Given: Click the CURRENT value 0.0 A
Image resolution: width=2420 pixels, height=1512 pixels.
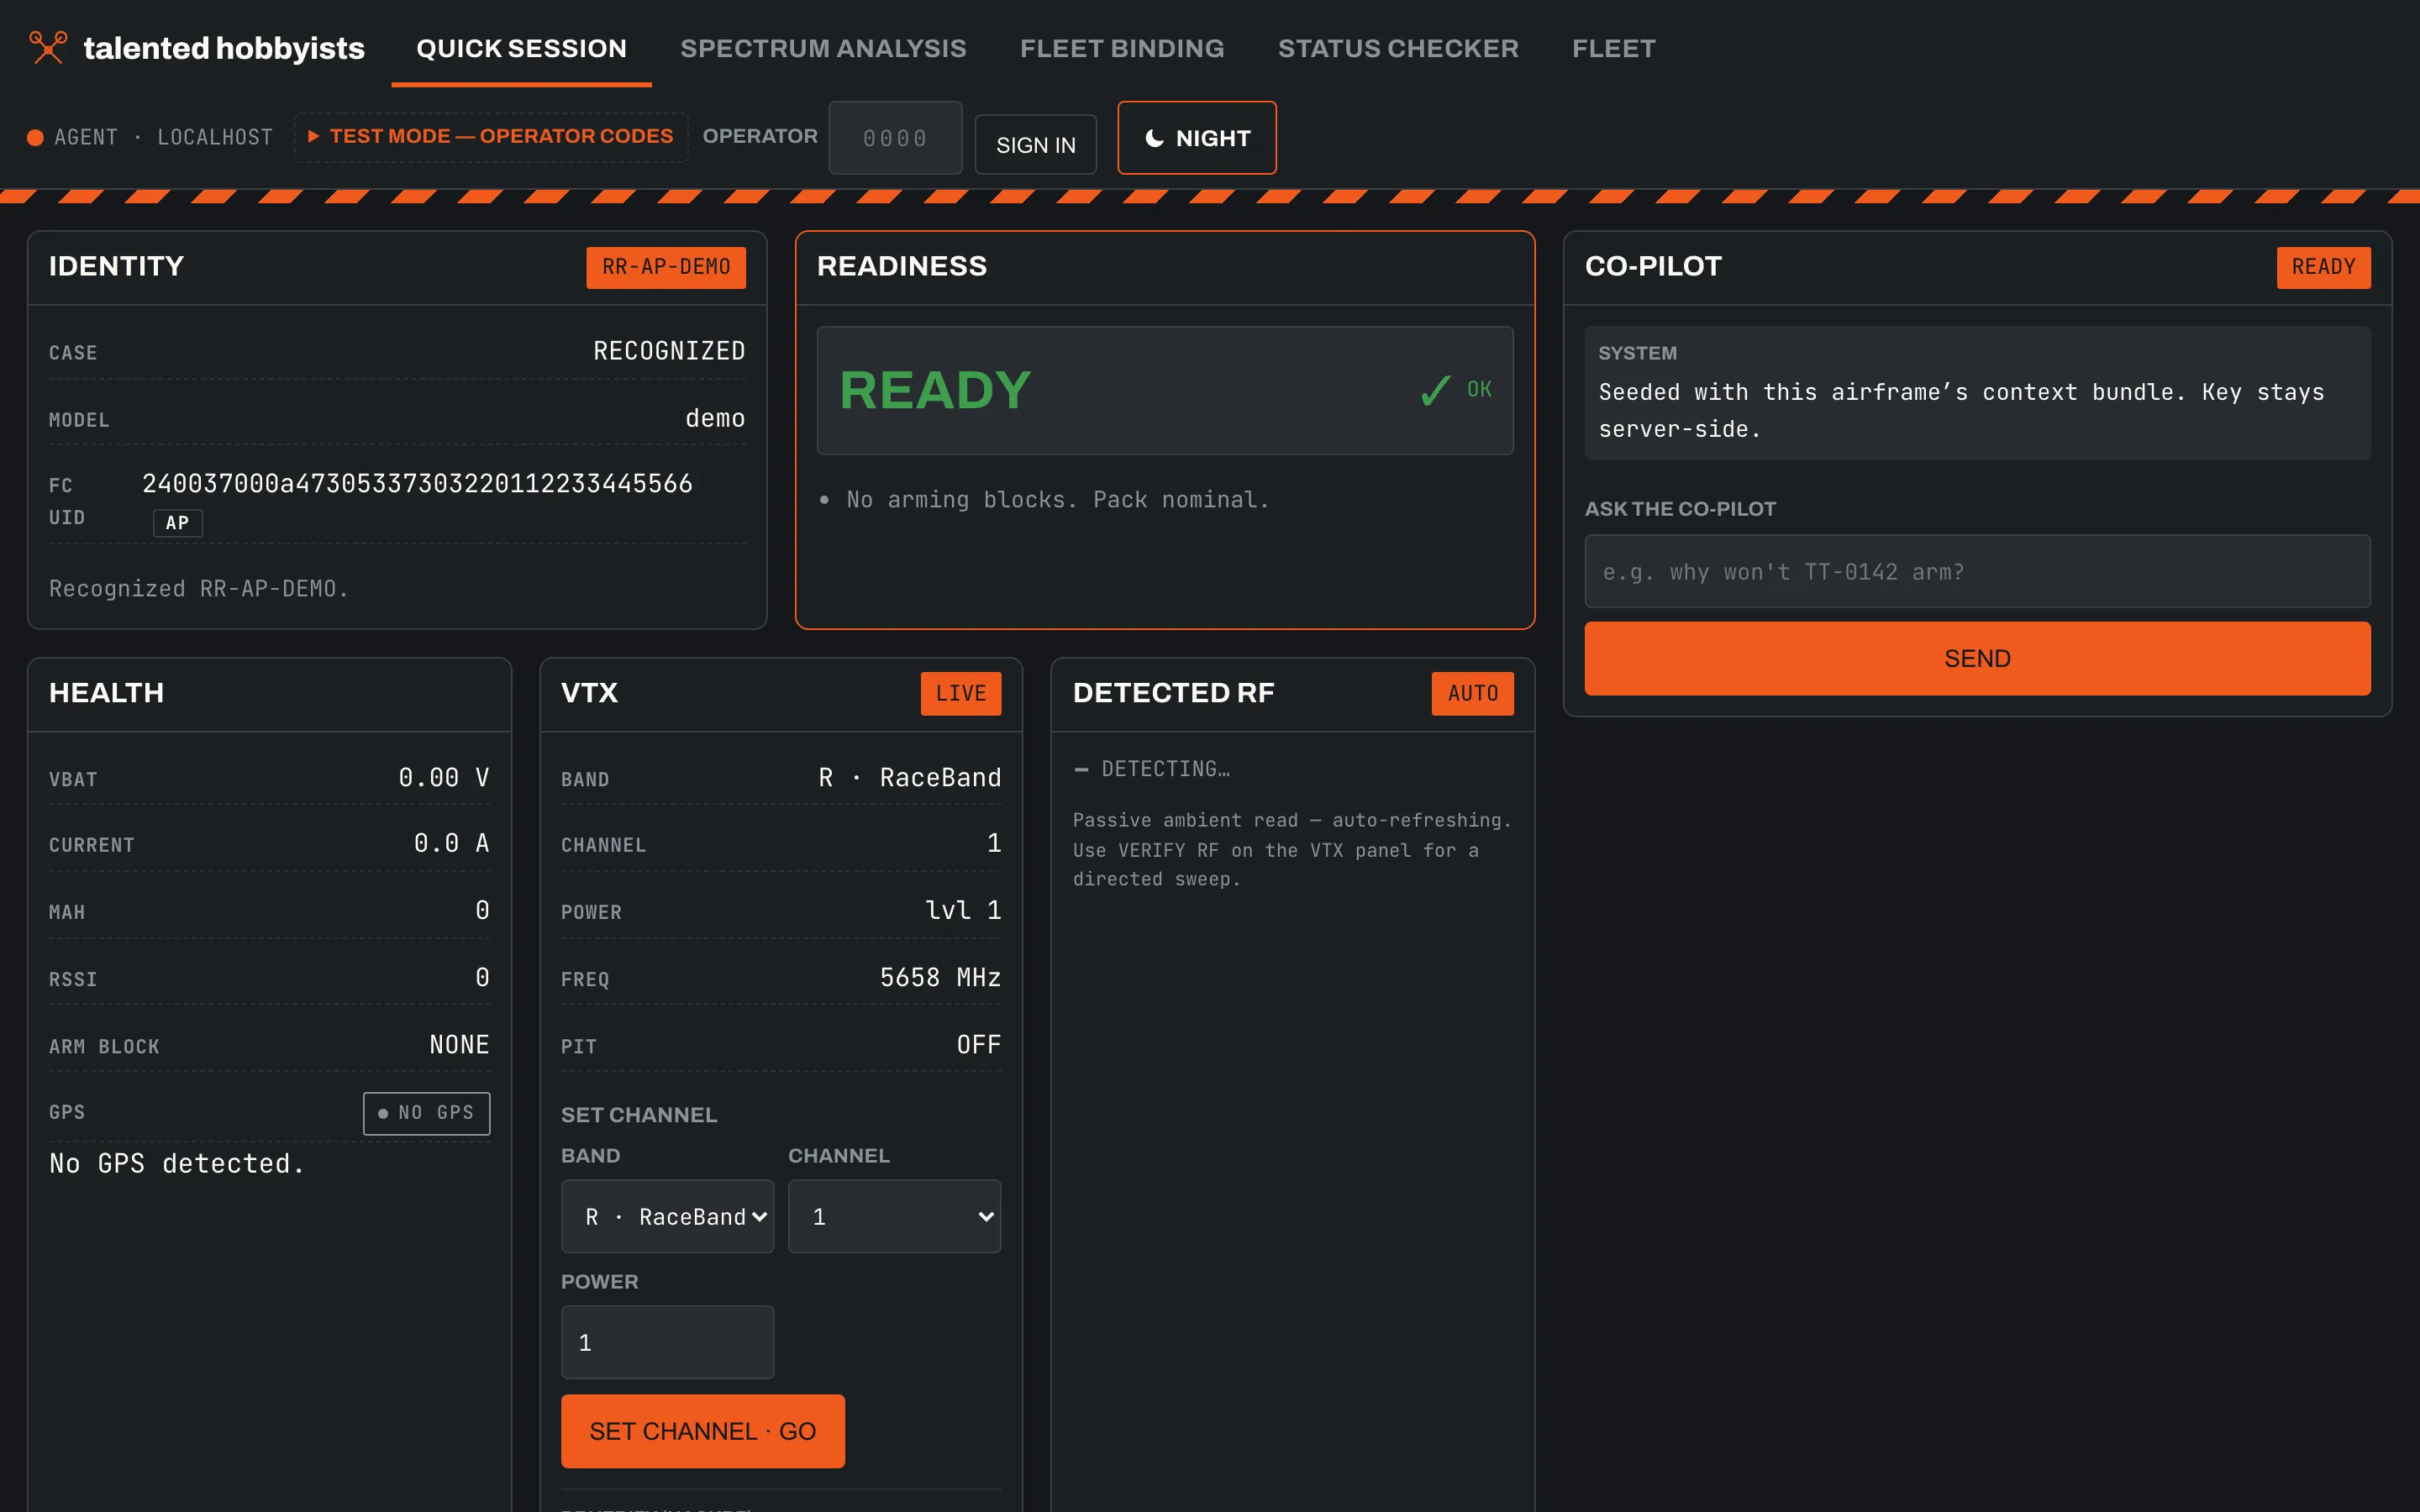Looking at the screenshot, I should (x=452, y=843).
